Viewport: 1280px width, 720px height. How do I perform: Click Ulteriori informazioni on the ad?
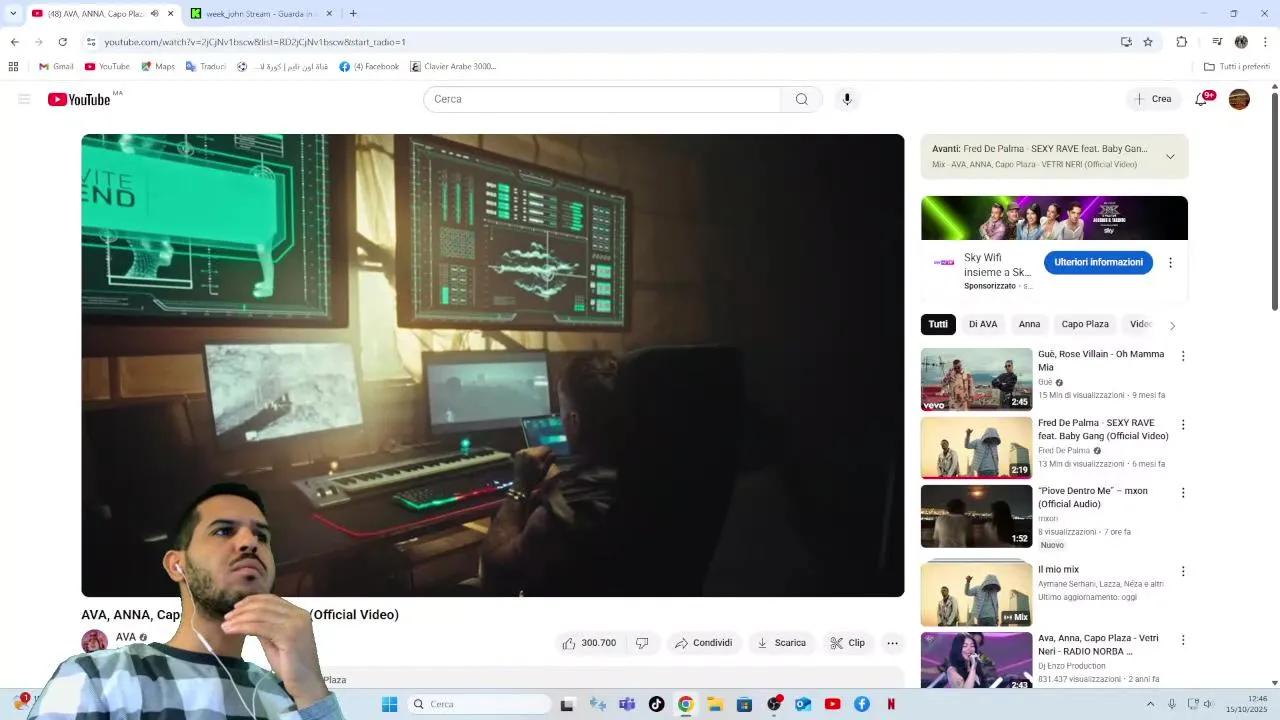coord(1098,262)
